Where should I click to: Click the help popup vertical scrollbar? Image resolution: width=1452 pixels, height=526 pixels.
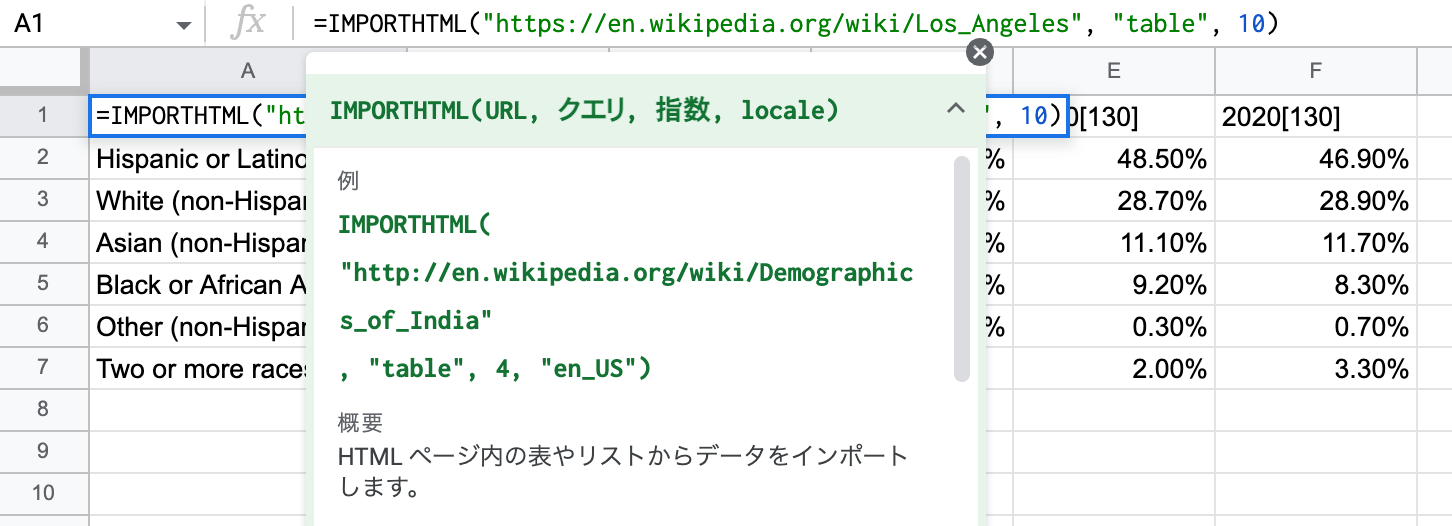click(961, 268)
